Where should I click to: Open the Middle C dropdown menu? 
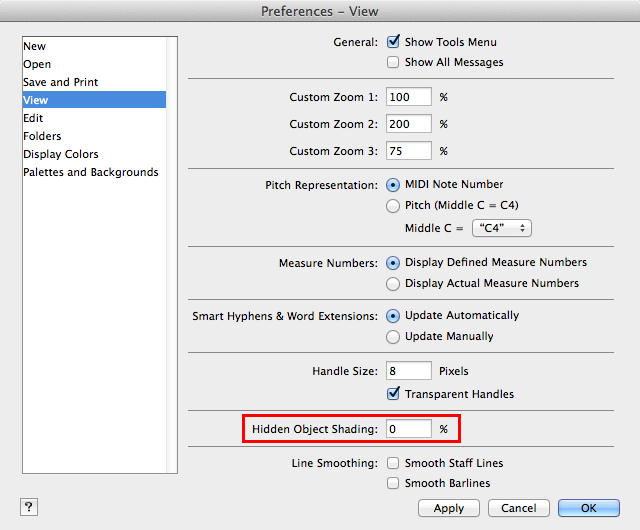pyautogui.click(x=501, y=228)
